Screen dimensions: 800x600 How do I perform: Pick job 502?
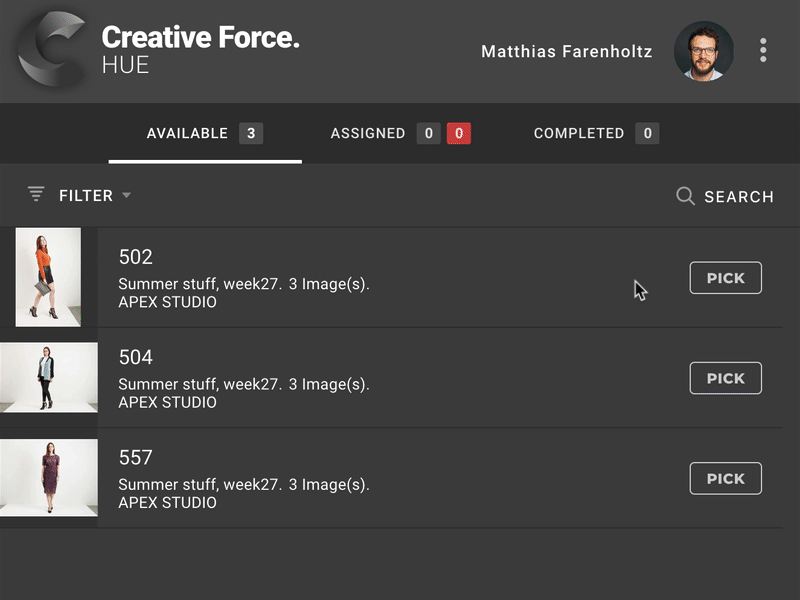coord(725,278)
